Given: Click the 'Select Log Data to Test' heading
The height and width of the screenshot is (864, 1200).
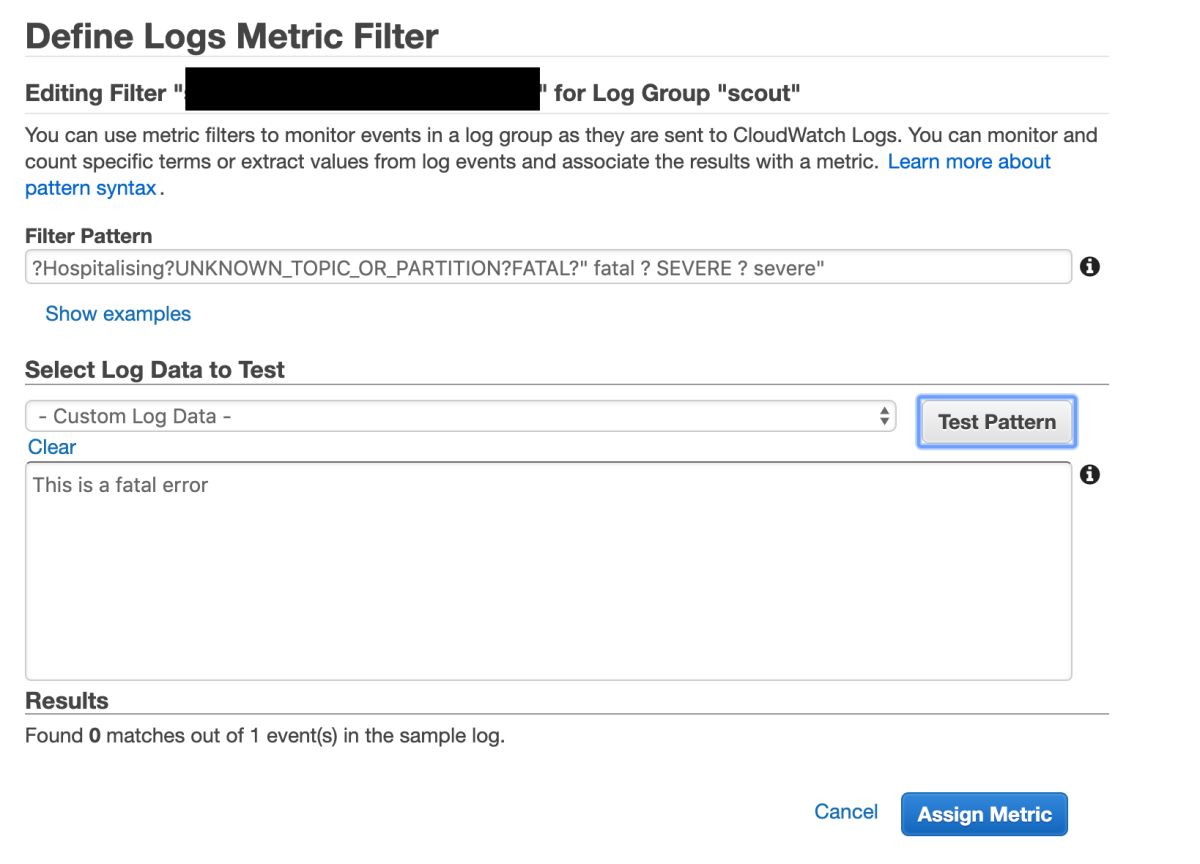Looking at the screenshot, I should pos(155,370).
